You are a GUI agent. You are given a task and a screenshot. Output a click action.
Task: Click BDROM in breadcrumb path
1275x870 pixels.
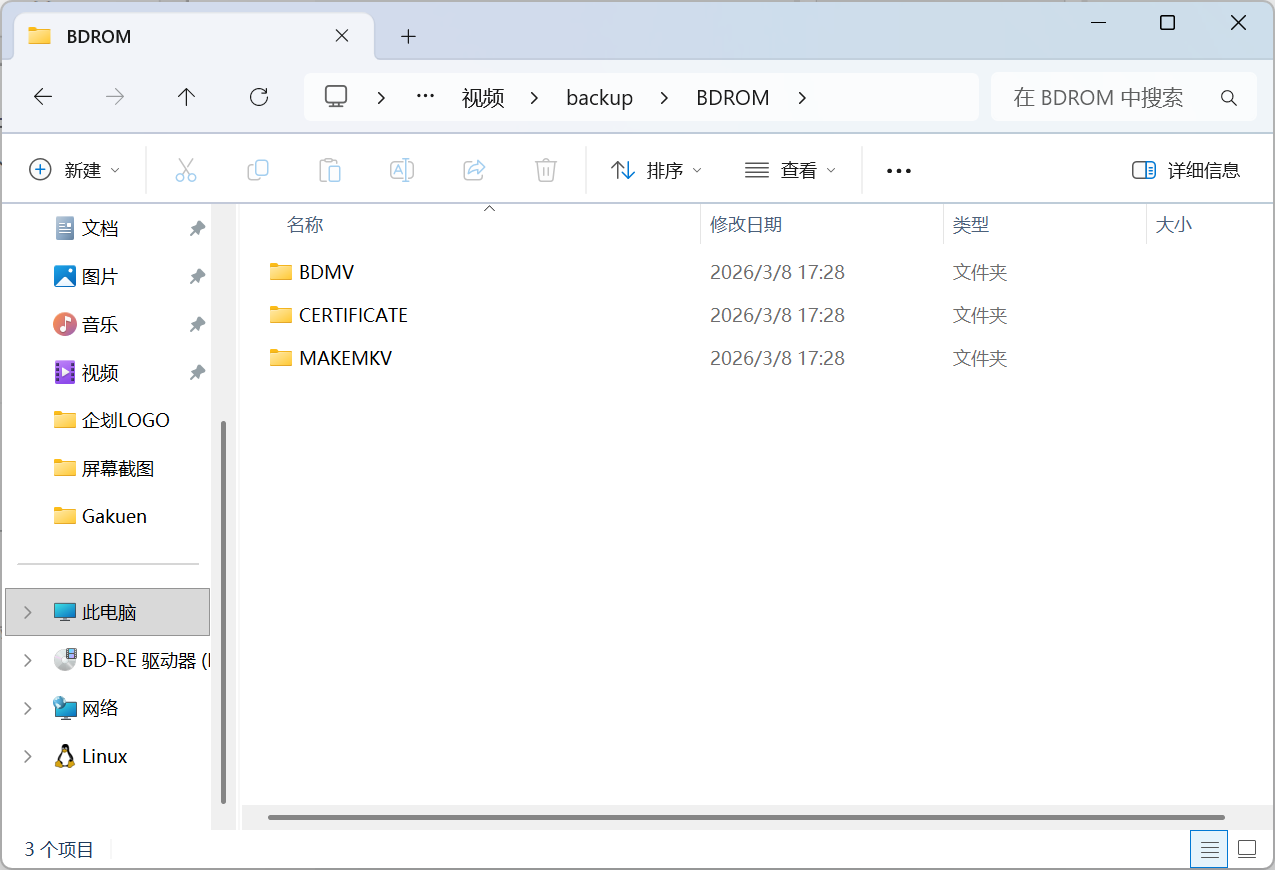point(733,97)
